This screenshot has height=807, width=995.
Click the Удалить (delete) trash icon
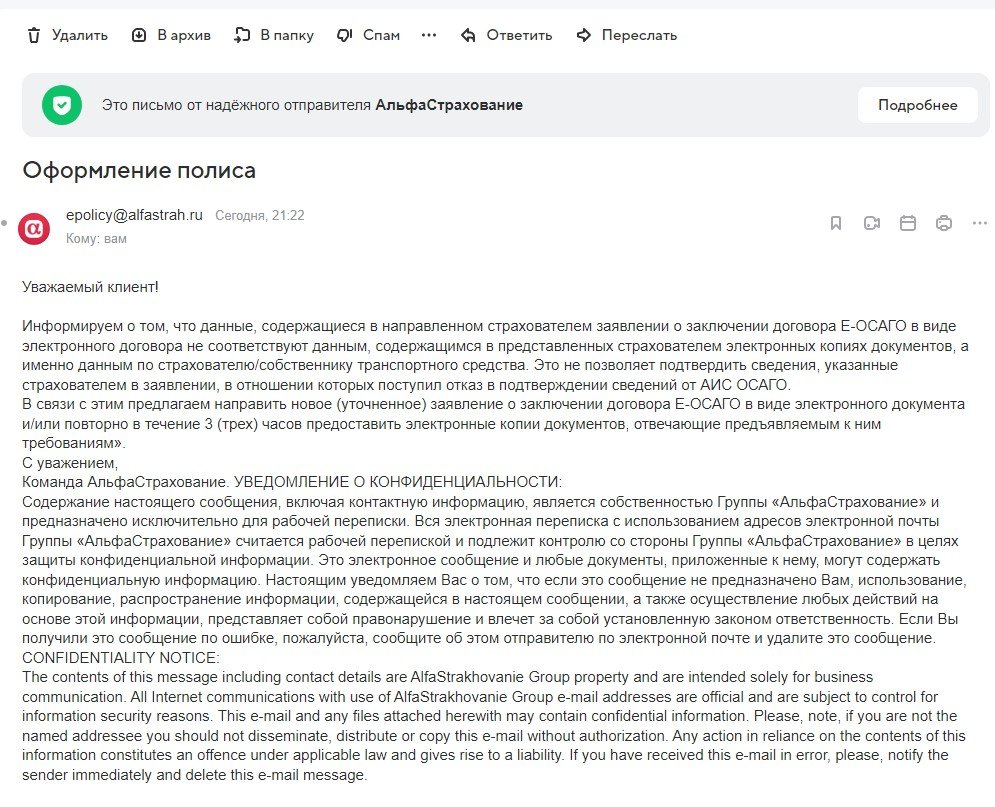coord(34,35)
